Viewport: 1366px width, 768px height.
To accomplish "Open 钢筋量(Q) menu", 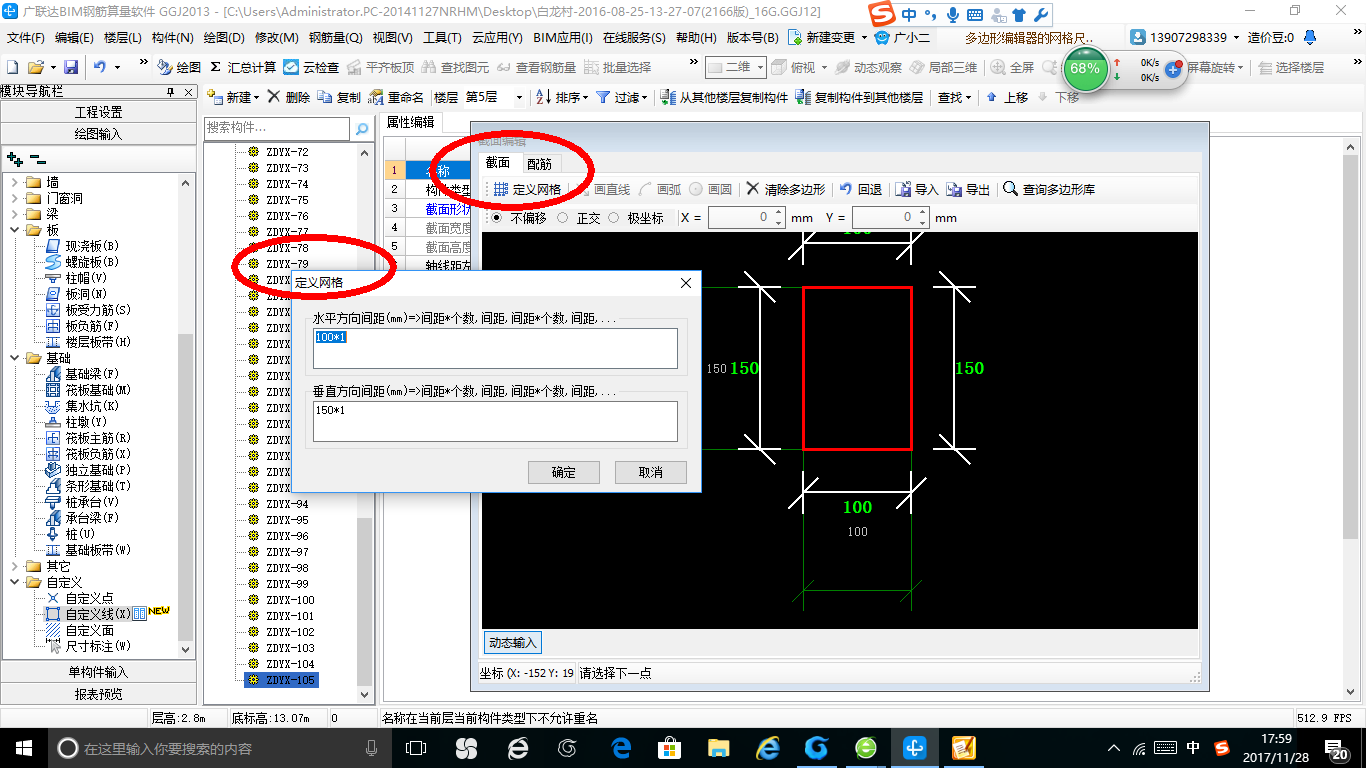I will [335, 38].
